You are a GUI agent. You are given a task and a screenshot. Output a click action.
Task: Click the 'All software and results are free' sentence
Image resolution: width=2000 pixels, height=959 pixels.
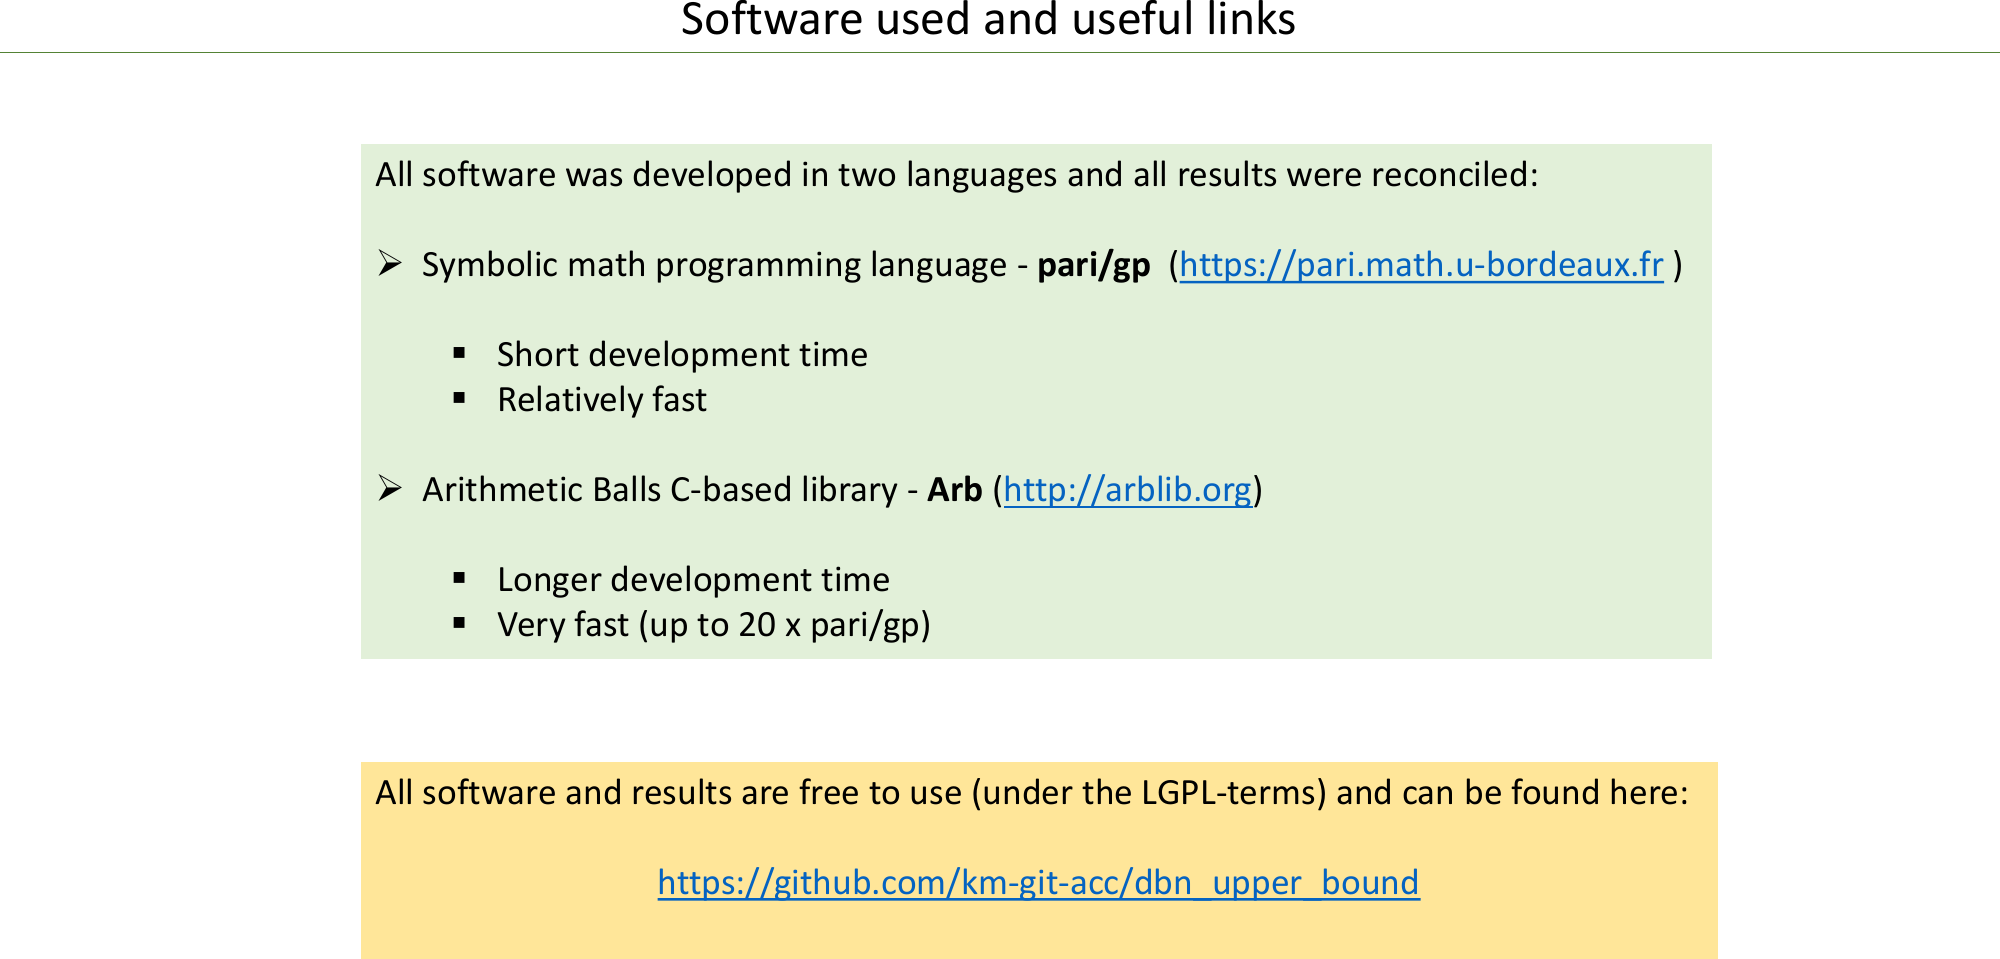click(x=1032, y=793)
